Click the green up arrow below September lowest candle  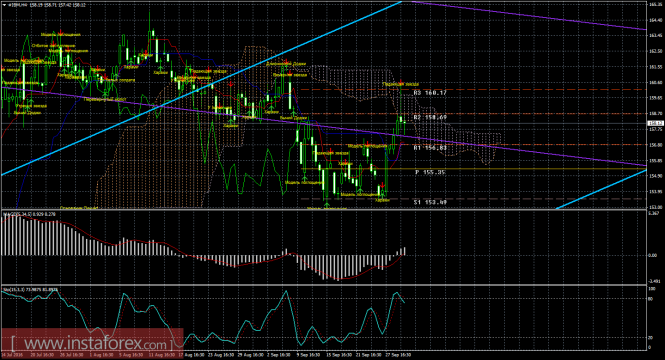pos(327,205)
